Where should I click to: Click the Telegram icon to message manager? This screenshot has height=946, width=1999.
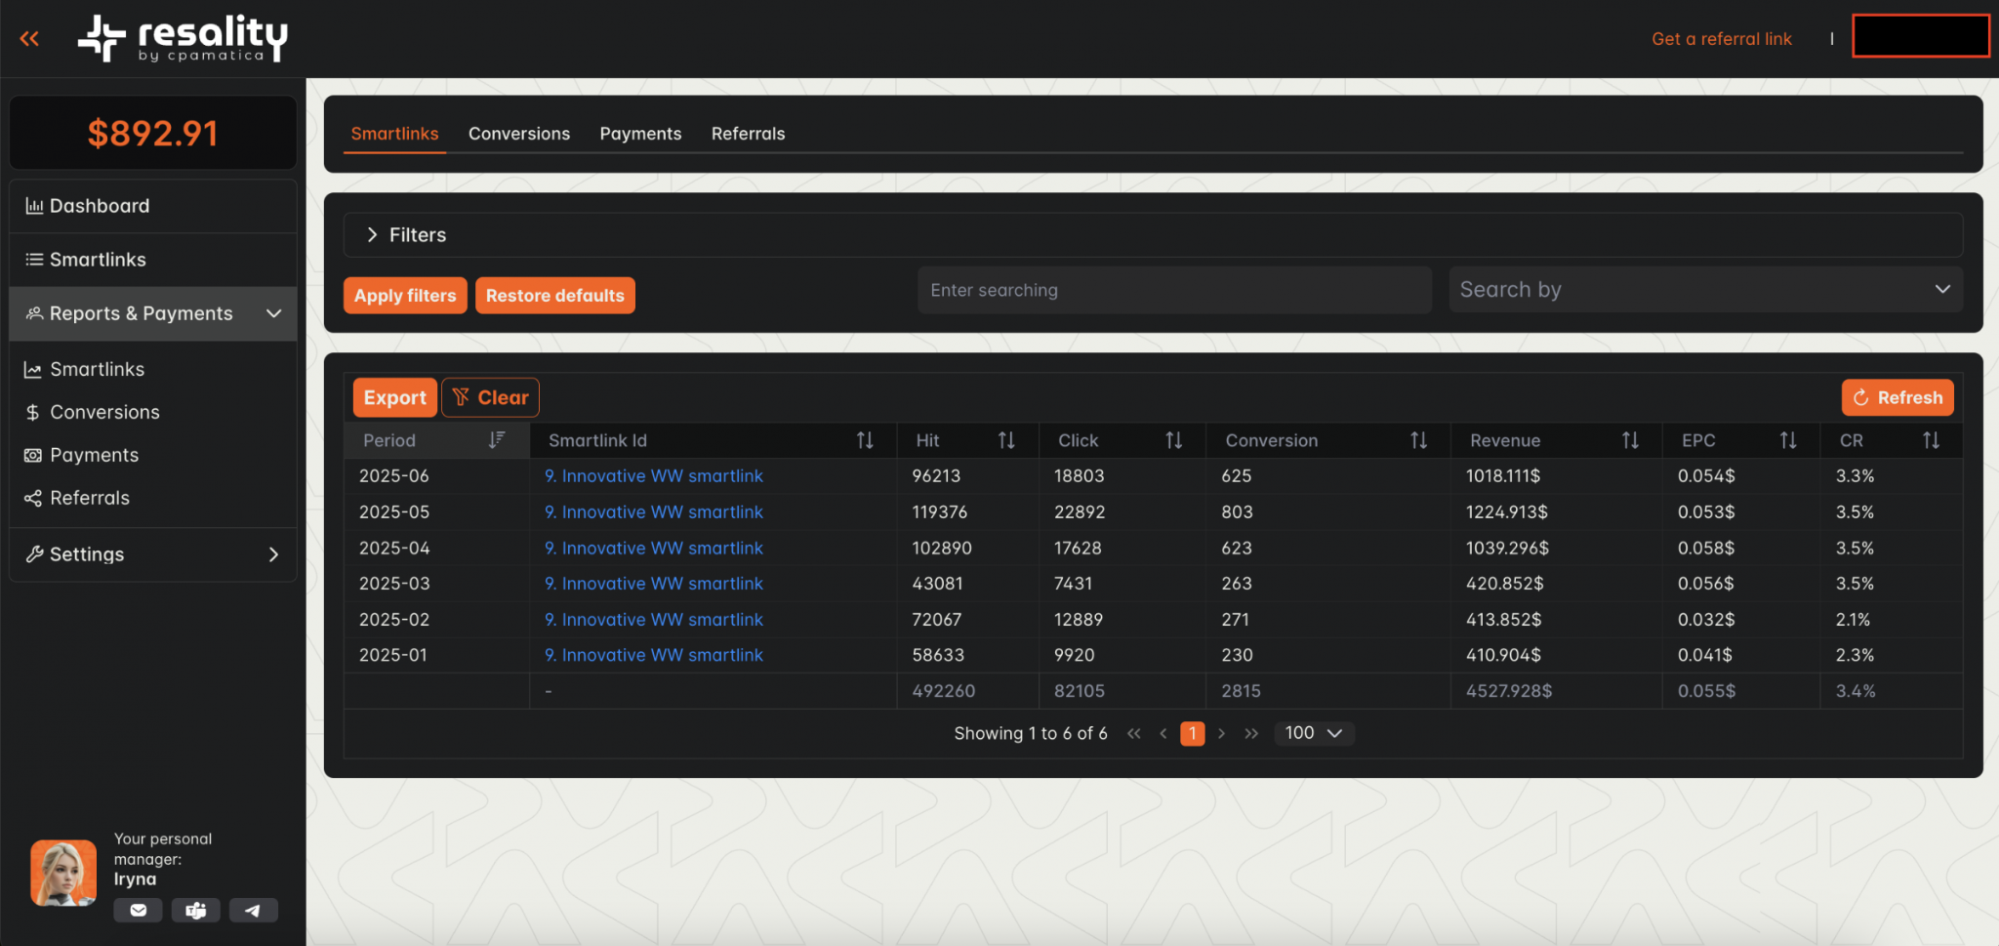click(253, 910)
